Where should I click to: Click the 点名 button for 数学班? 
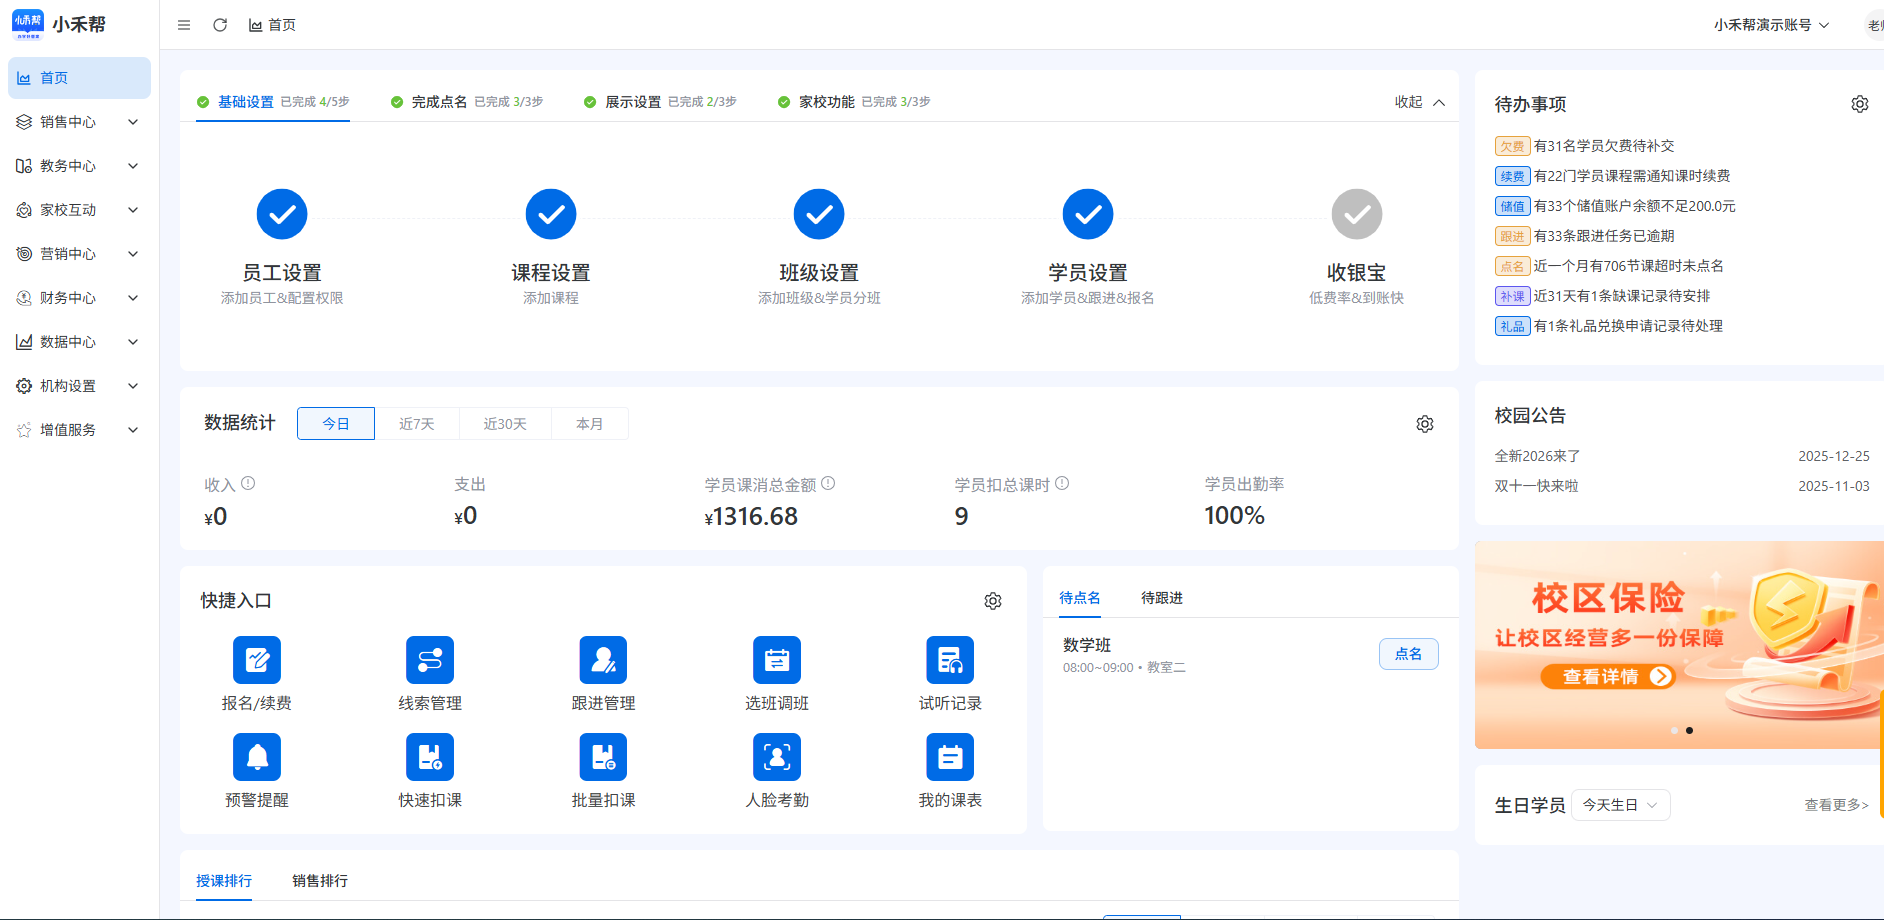pos(1408,654)
